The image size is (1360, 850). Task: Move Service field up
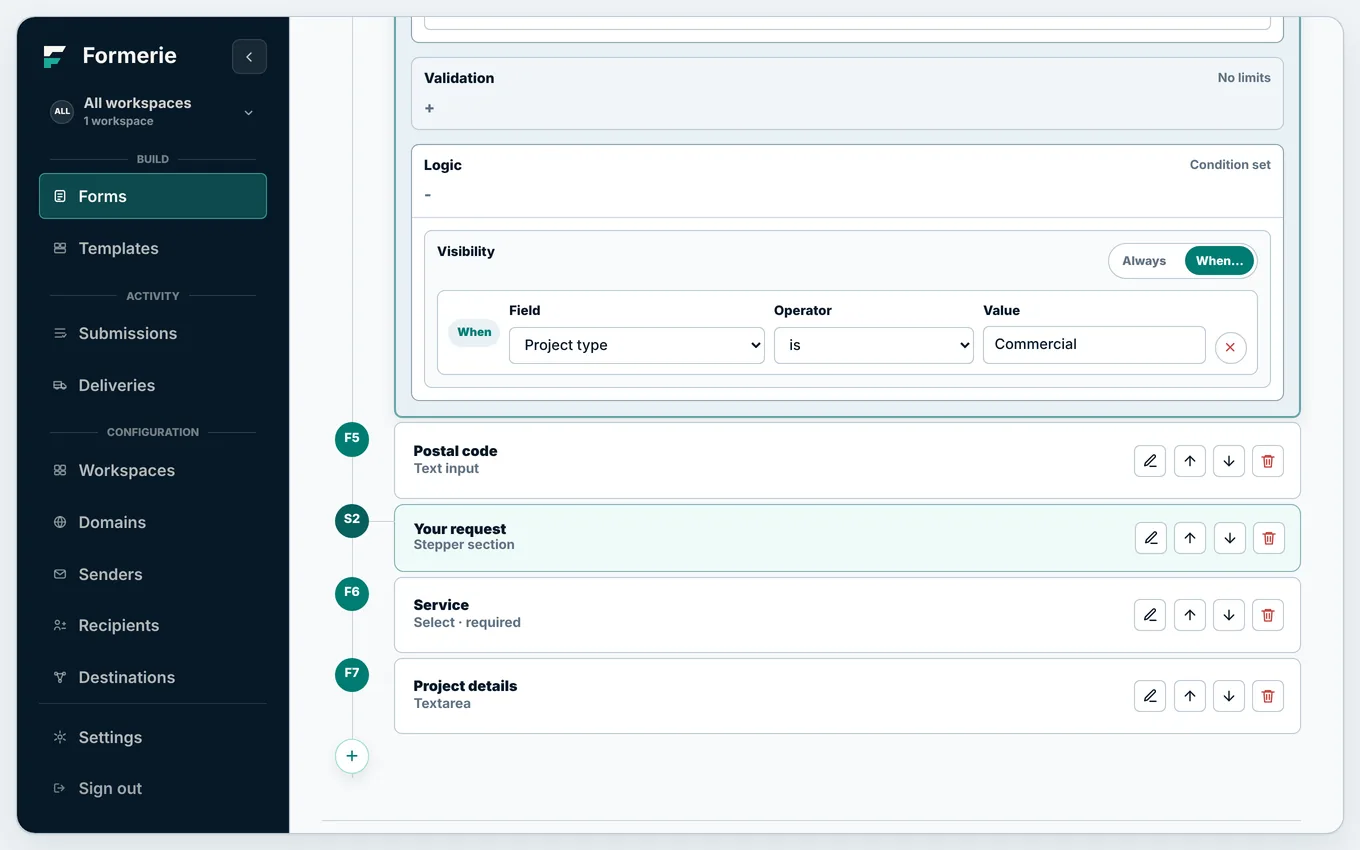click(1189, 615)
